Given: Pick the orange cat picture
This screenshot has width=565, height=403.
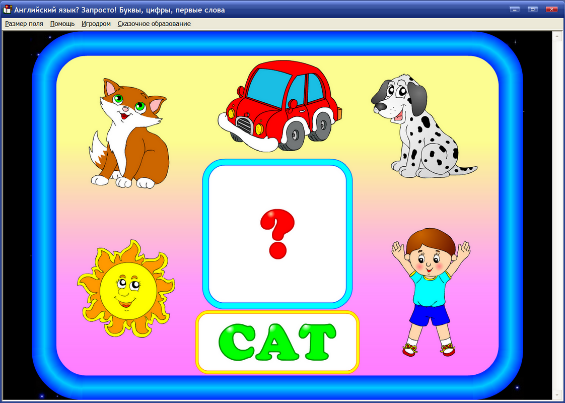Looking at the screenshot, I should [x=129, y=133].
